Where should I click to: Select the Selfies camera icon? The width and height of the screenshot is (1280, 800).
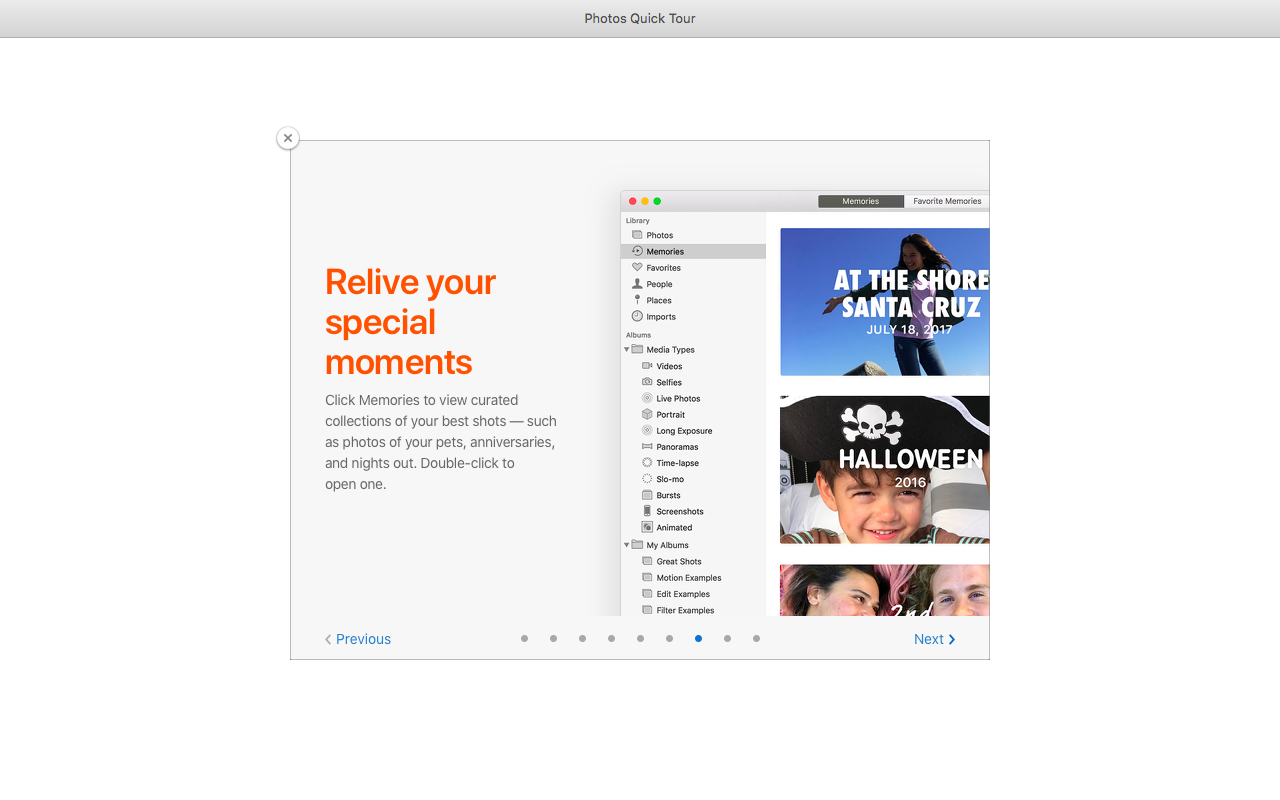pyautogui.click(x=647, y=382)
